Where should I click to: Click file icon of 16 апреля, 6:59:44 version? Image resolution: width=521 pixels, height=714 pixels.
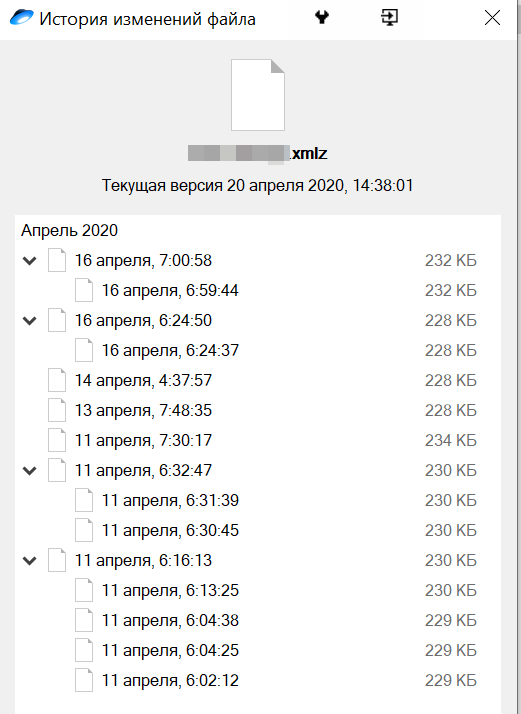click(84, 290)
